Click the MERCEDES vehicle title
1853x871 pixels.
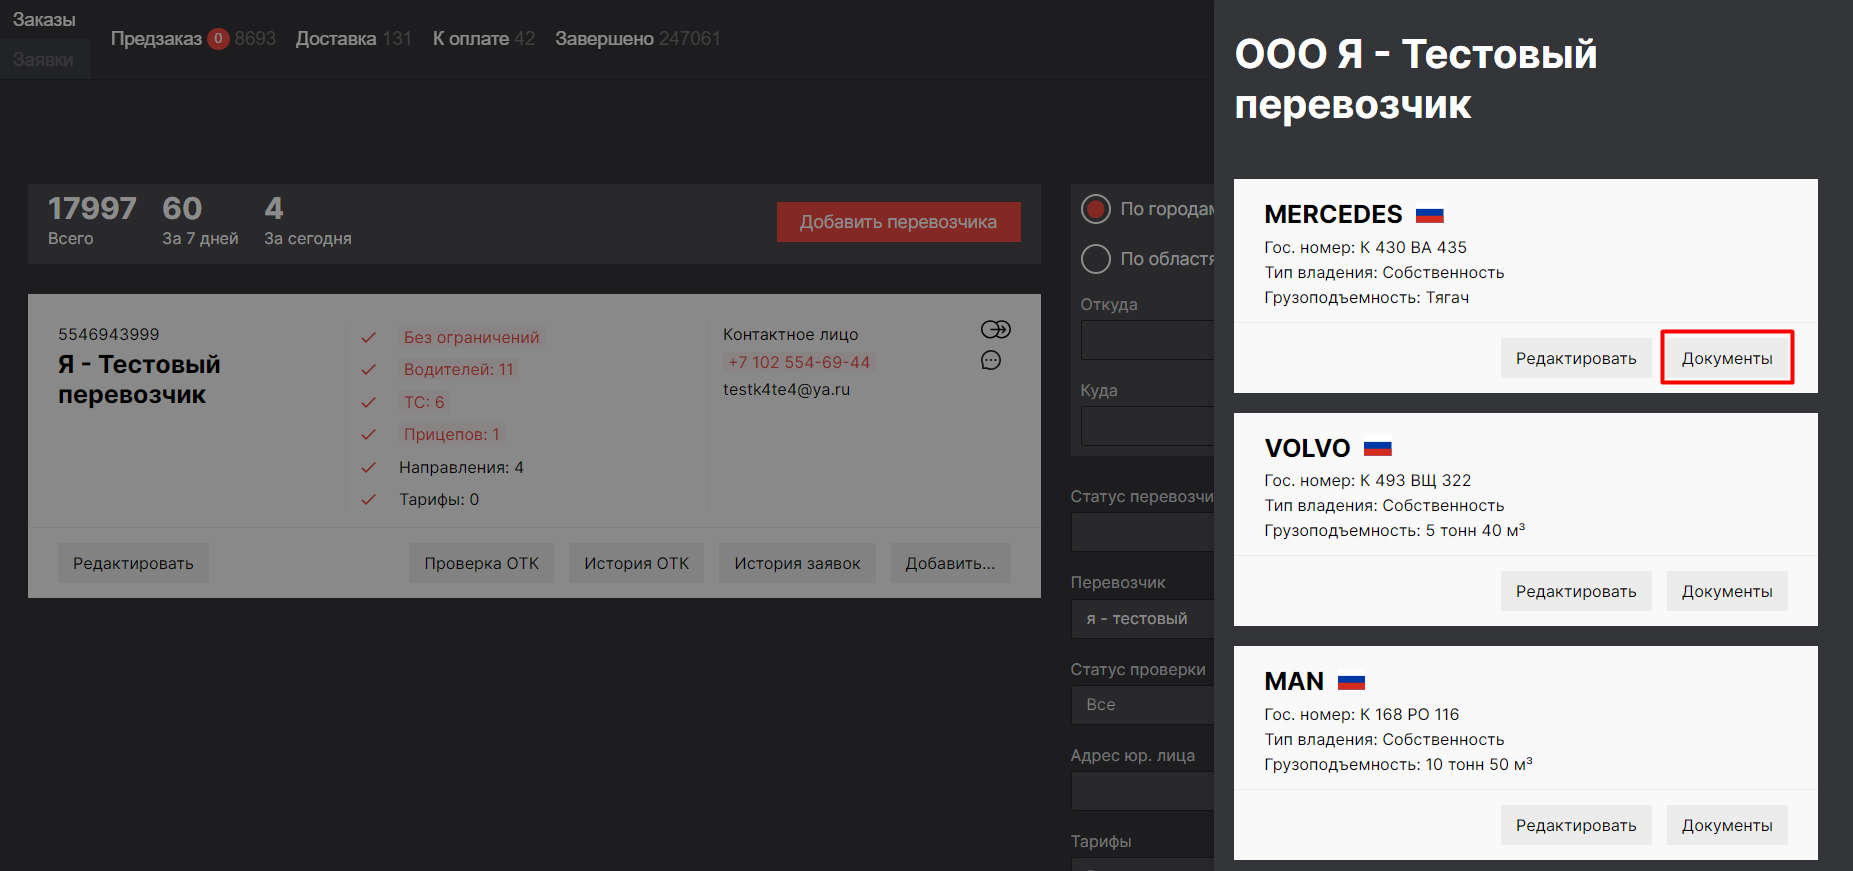[1333, 214]
